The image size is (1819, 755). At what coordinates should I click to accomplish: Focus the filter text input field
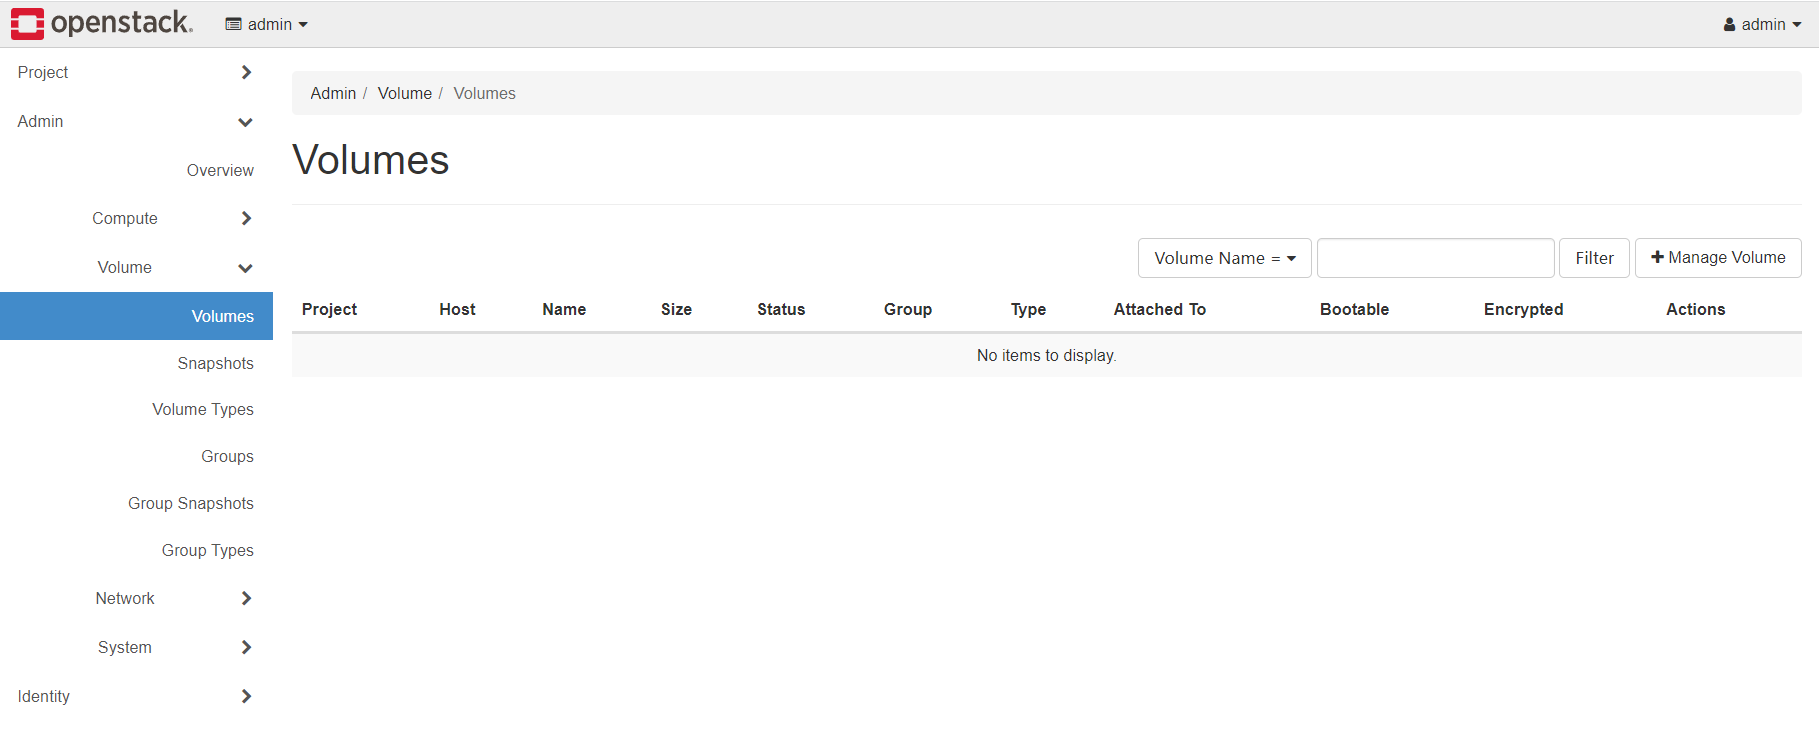[1435, 258]
